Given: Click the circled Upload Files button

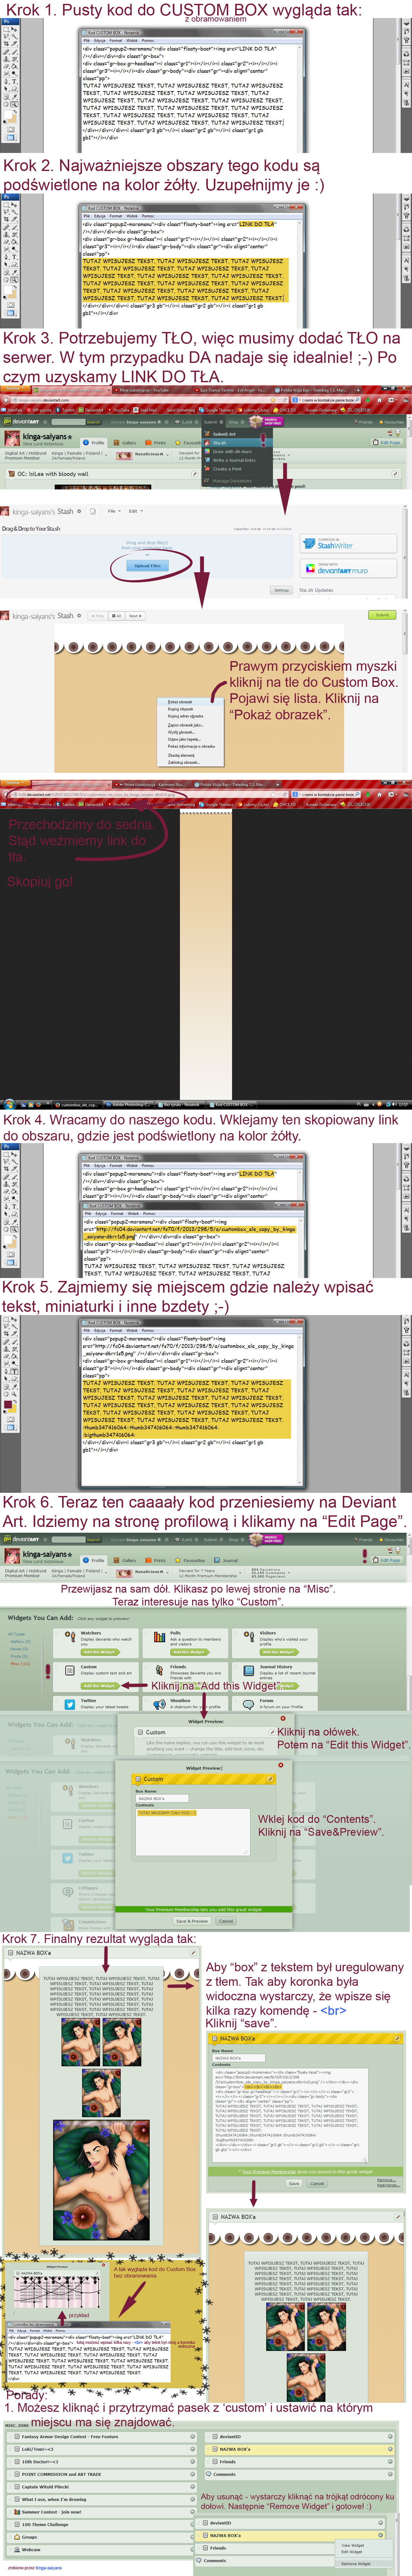Looking at the screenshot, I should [x=147, y=566].
